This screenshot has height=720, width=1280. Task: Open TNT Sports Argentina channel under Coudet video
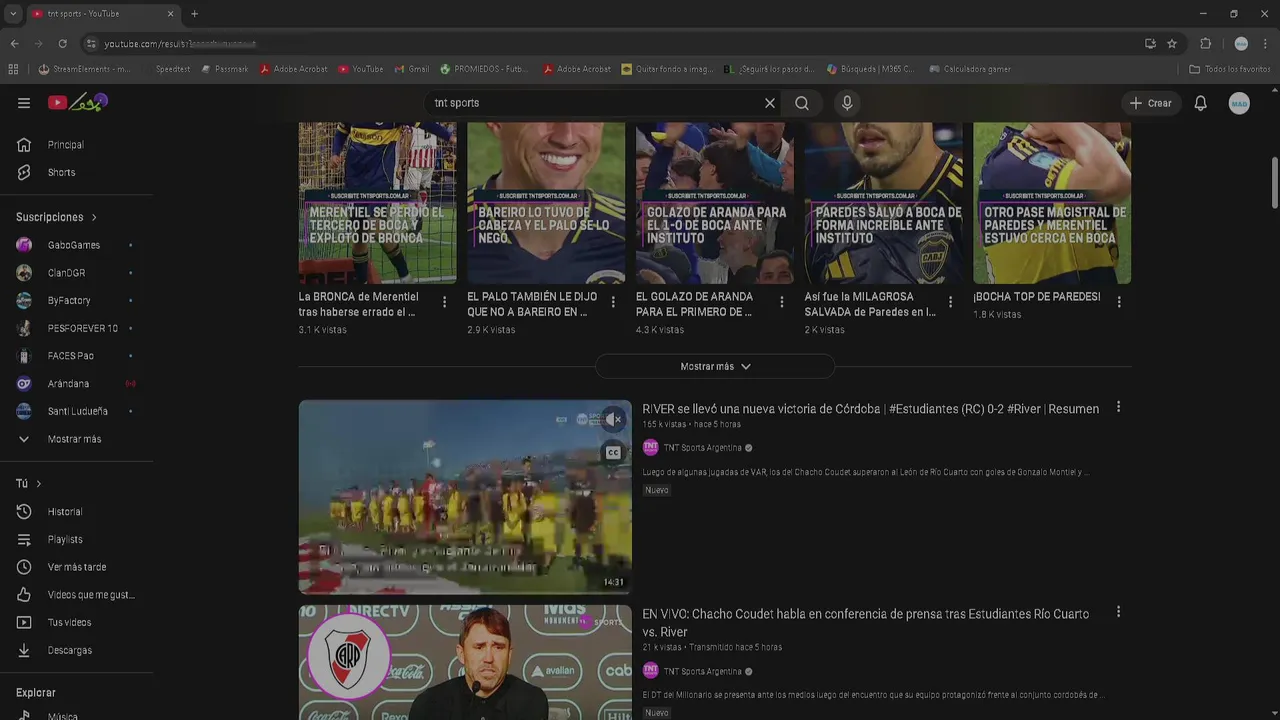click(x=702, y=671)
